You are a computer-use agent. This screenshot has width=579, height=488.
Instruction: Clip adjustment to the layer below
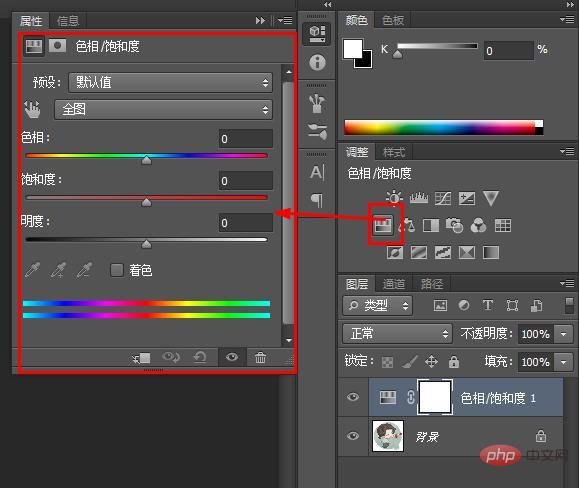[141, 358]
